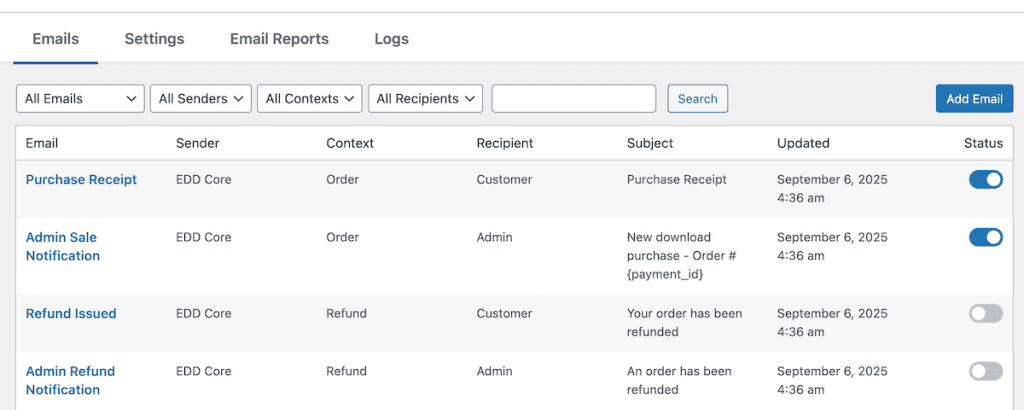
Task: Click the Email column header
Action: click(x=42, y=143)
